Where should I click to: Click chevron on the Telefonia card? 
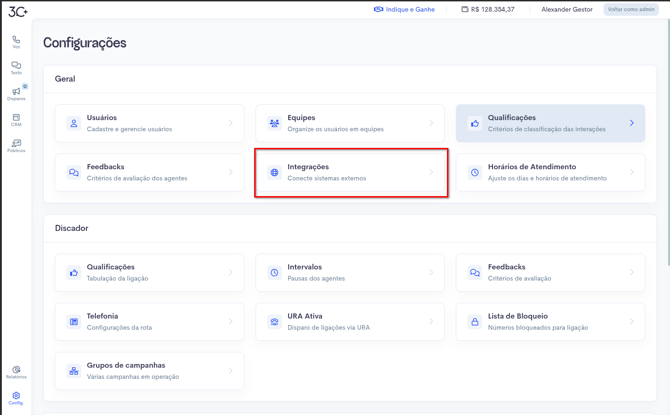[x=230, y=321]
